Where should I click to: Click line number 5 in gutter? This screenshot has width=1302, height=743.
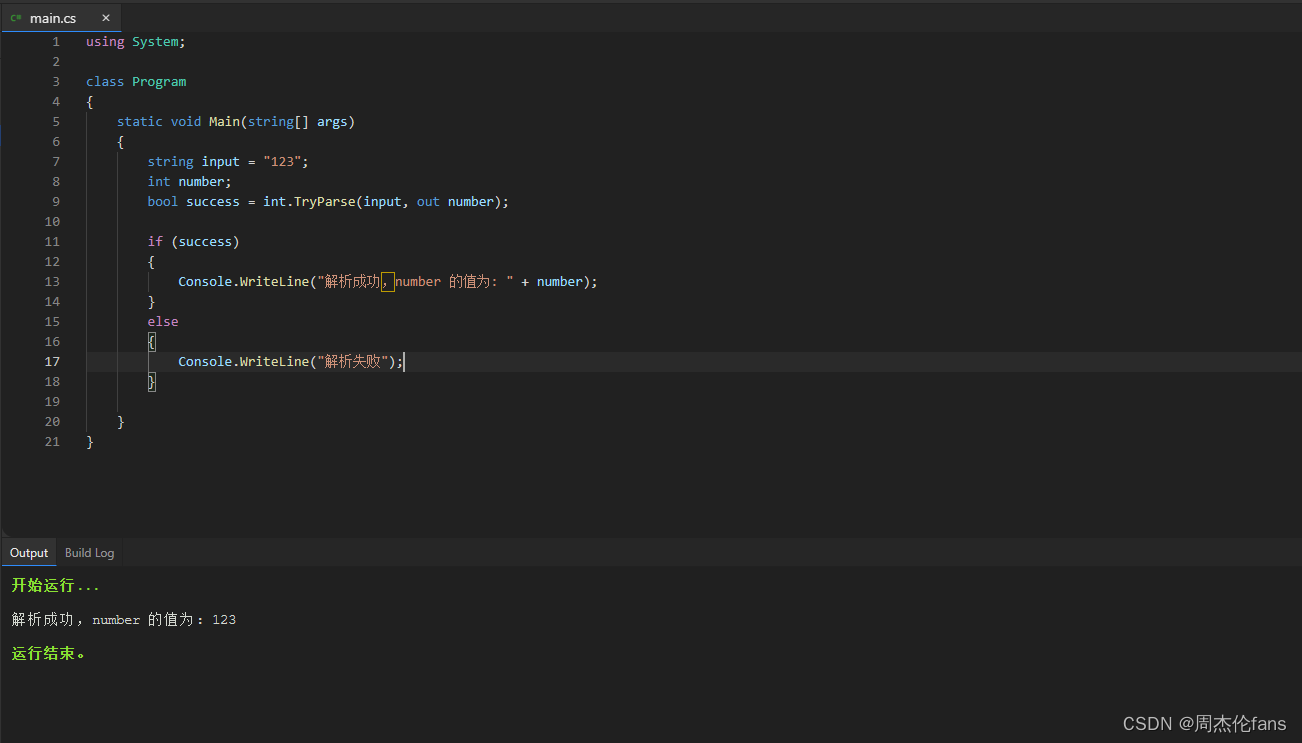[56, 122]
